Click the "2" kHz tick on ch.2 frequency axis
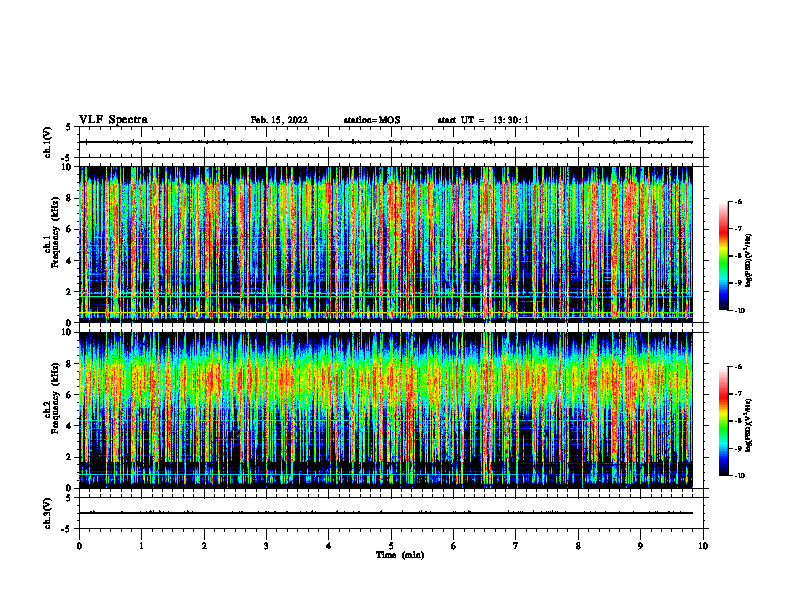792x612 pixels. 70,457
